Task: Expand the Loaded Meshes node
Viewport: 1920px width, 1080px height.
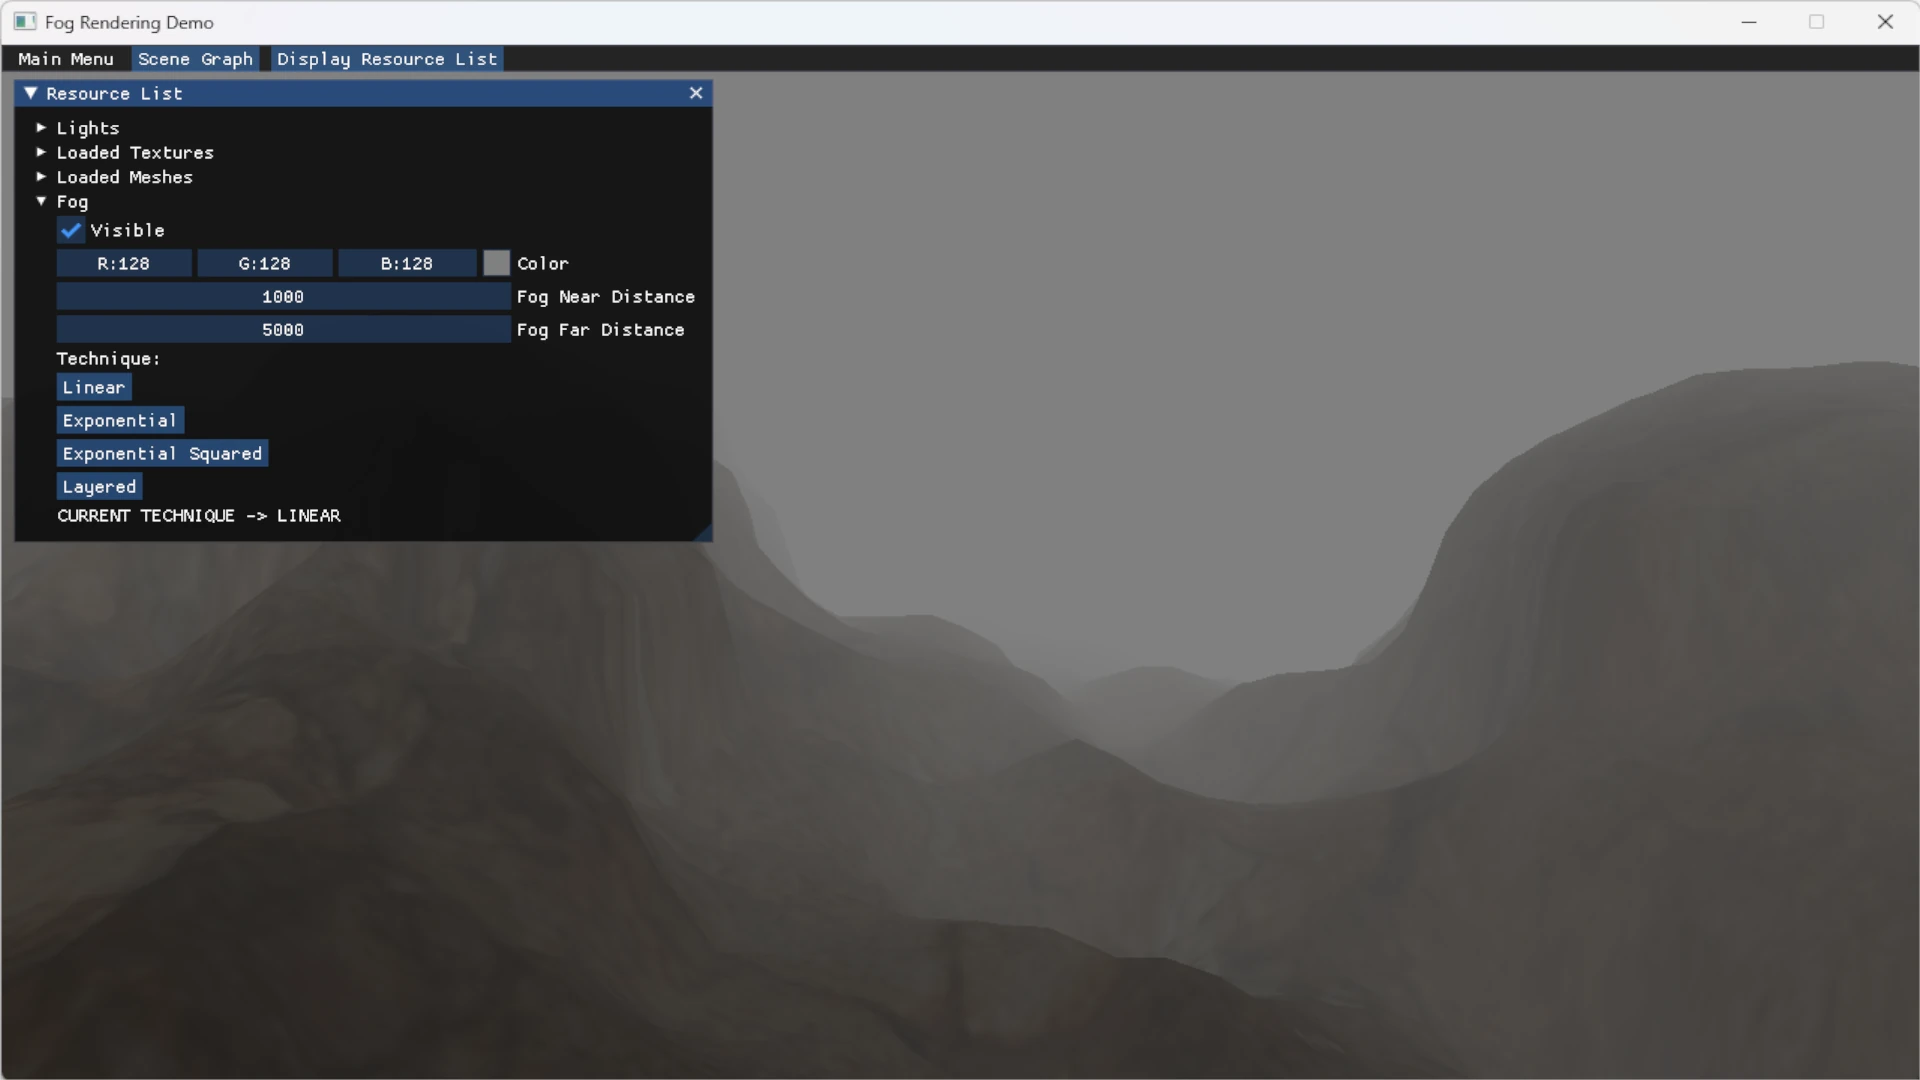Action: [41, 177]
